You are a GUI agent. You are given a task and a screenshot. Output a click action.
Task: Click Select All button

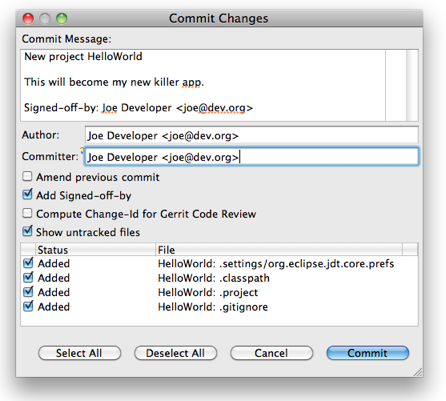[x=79, y=353]
